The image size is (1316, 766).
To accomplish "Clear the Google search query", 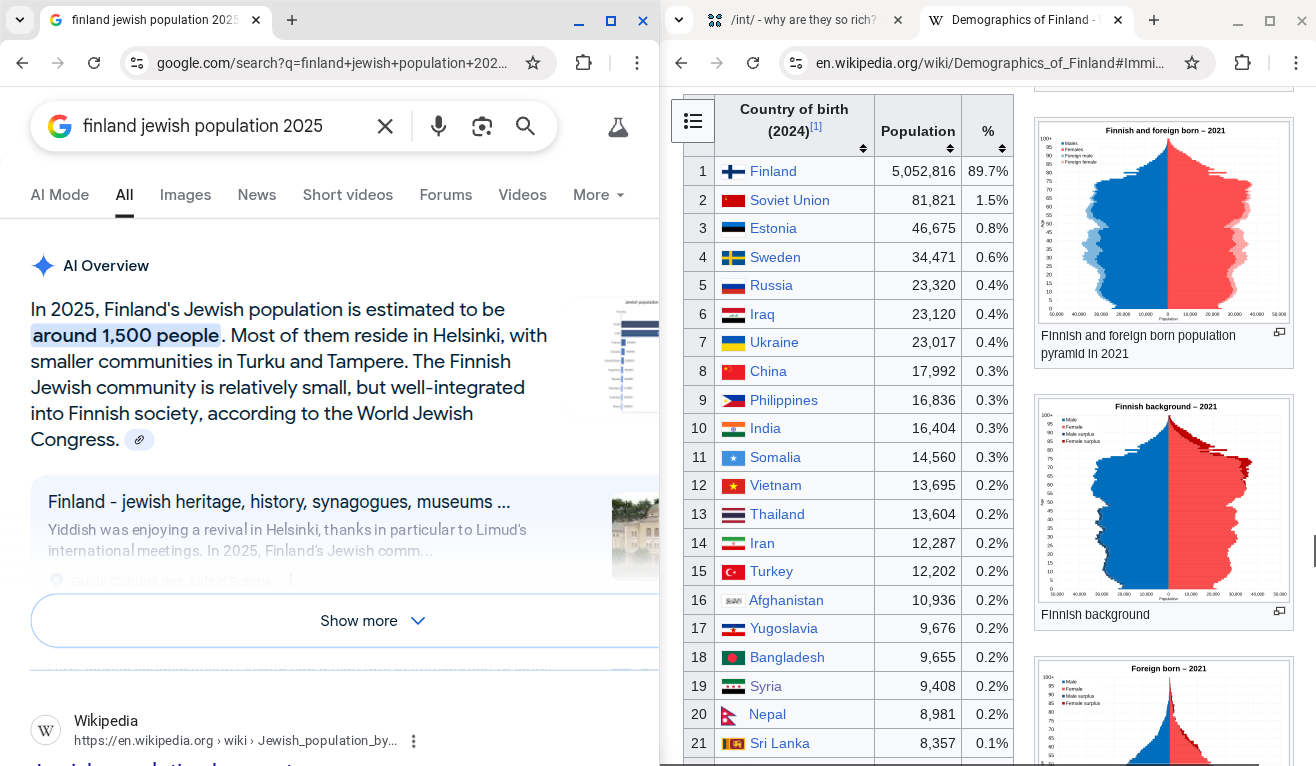I will tap(385, 126).
